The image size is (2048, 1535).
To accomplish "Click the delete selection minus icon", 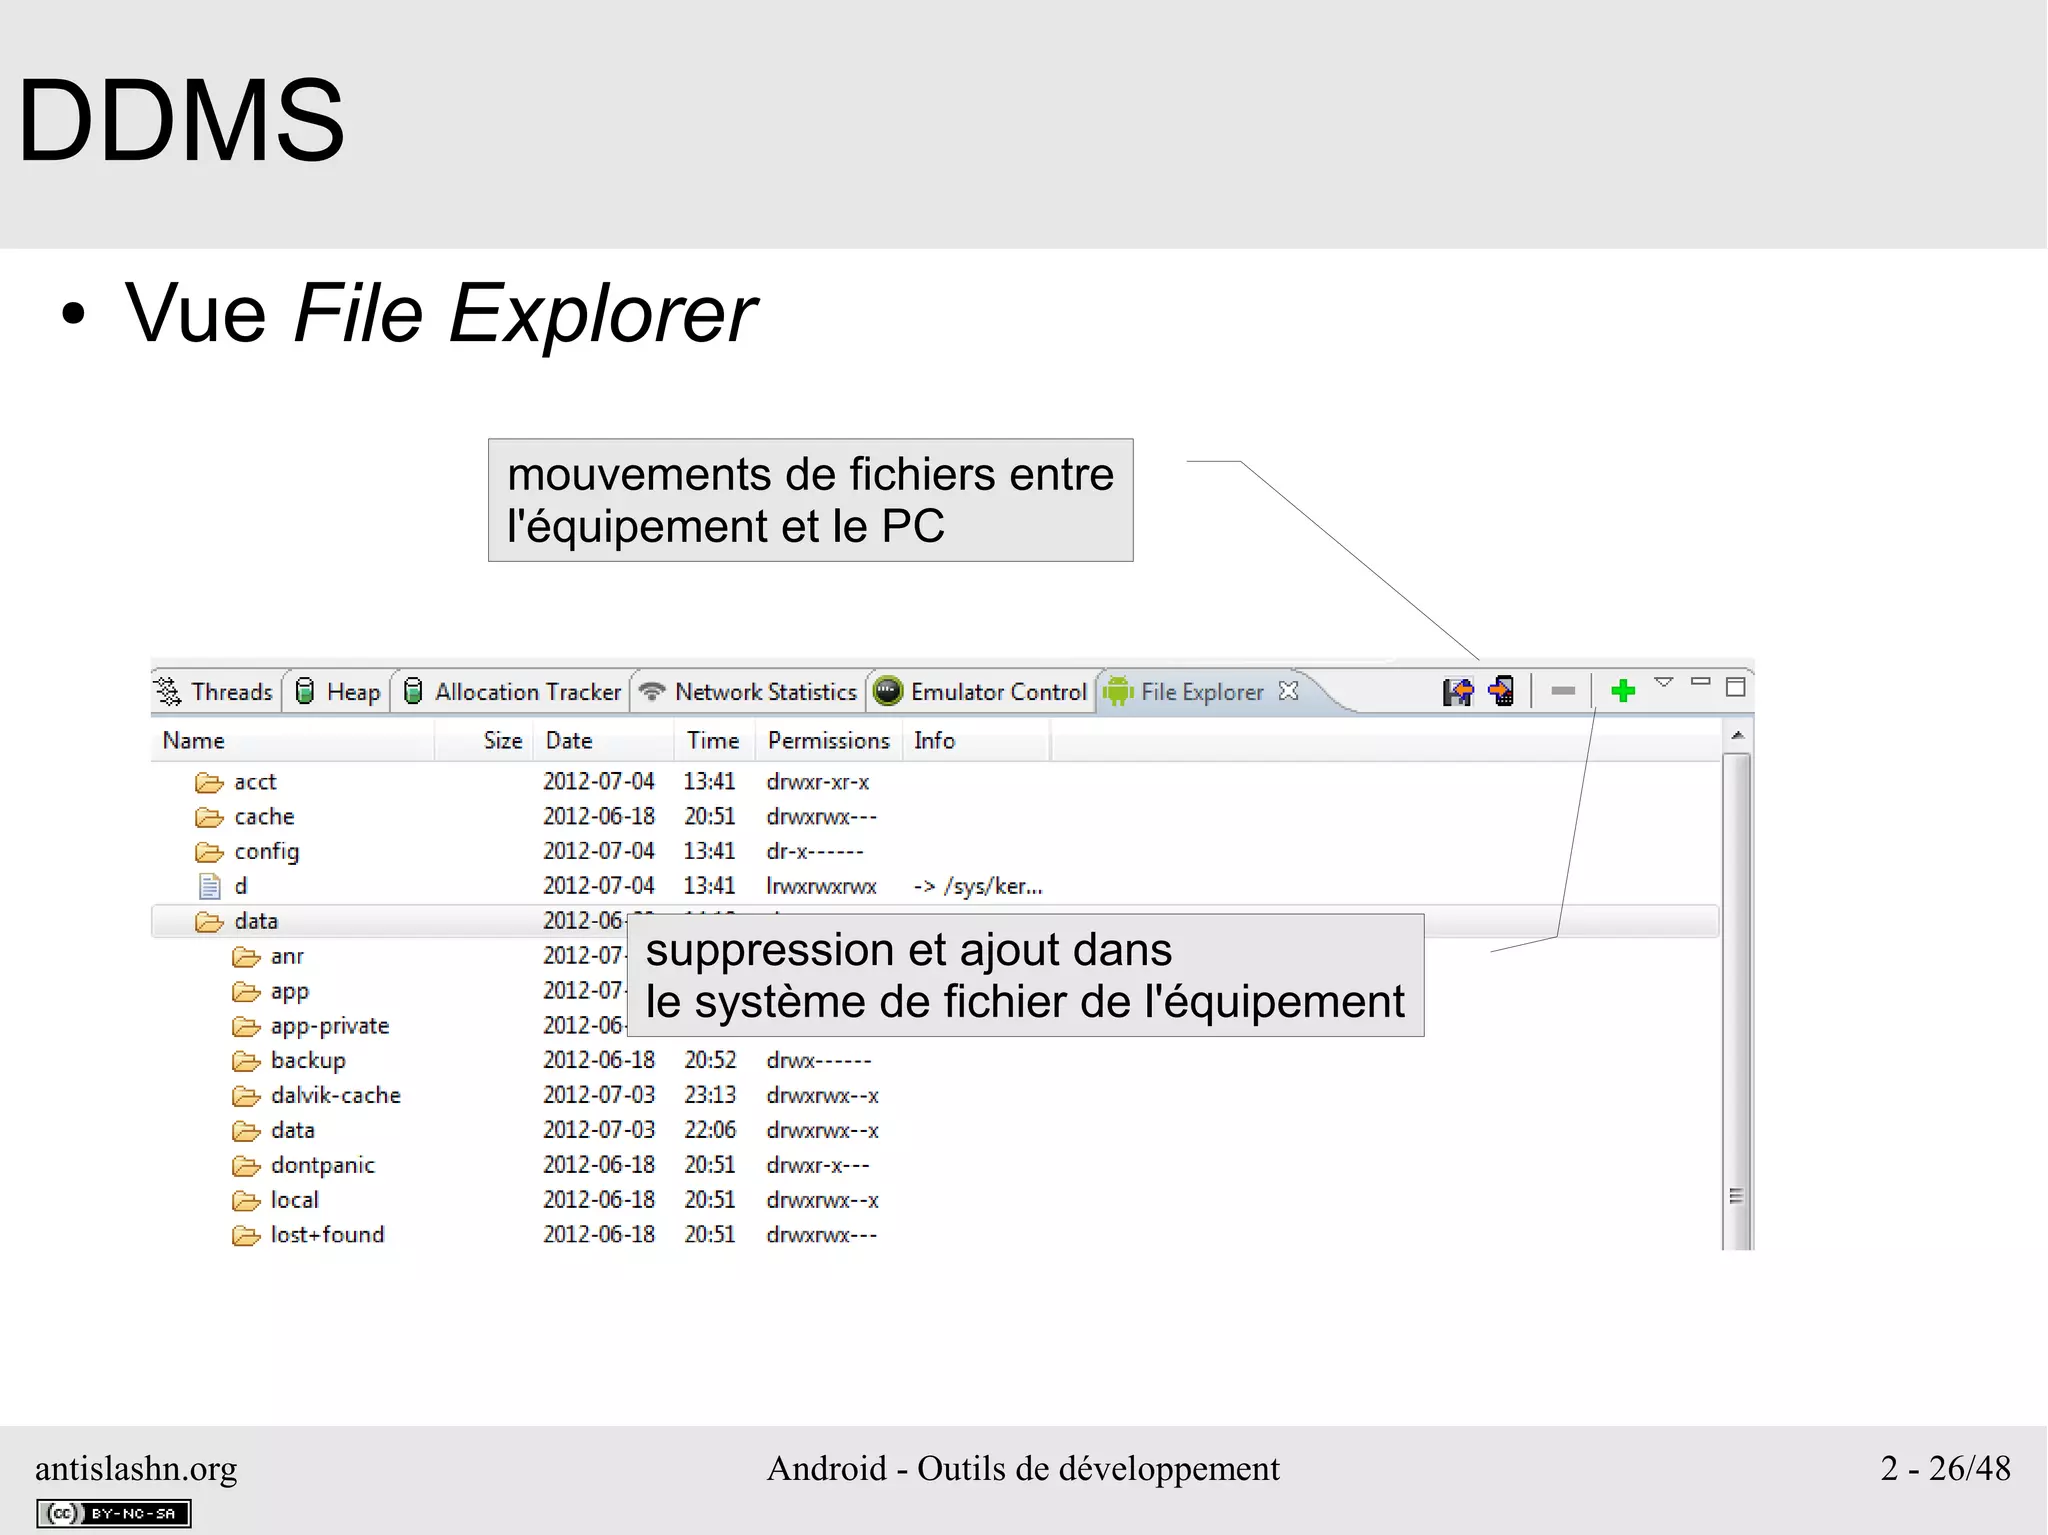I will 1564,691.
